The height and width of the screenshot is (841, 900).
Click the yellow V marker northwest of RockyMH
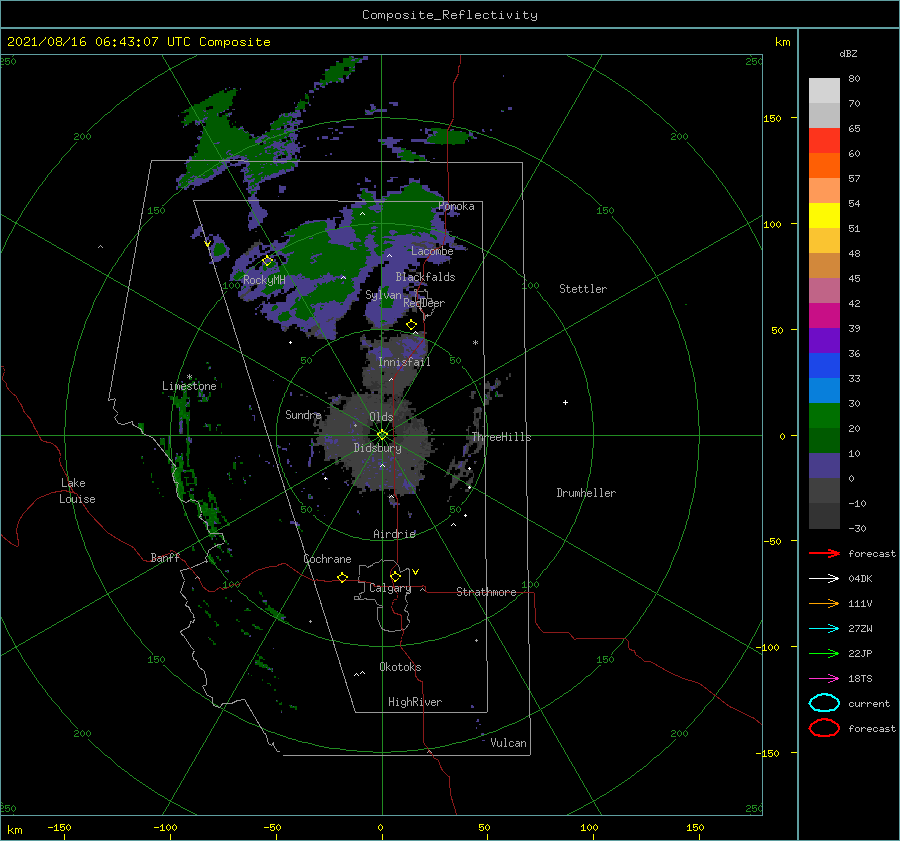click(x=207, y=244)
